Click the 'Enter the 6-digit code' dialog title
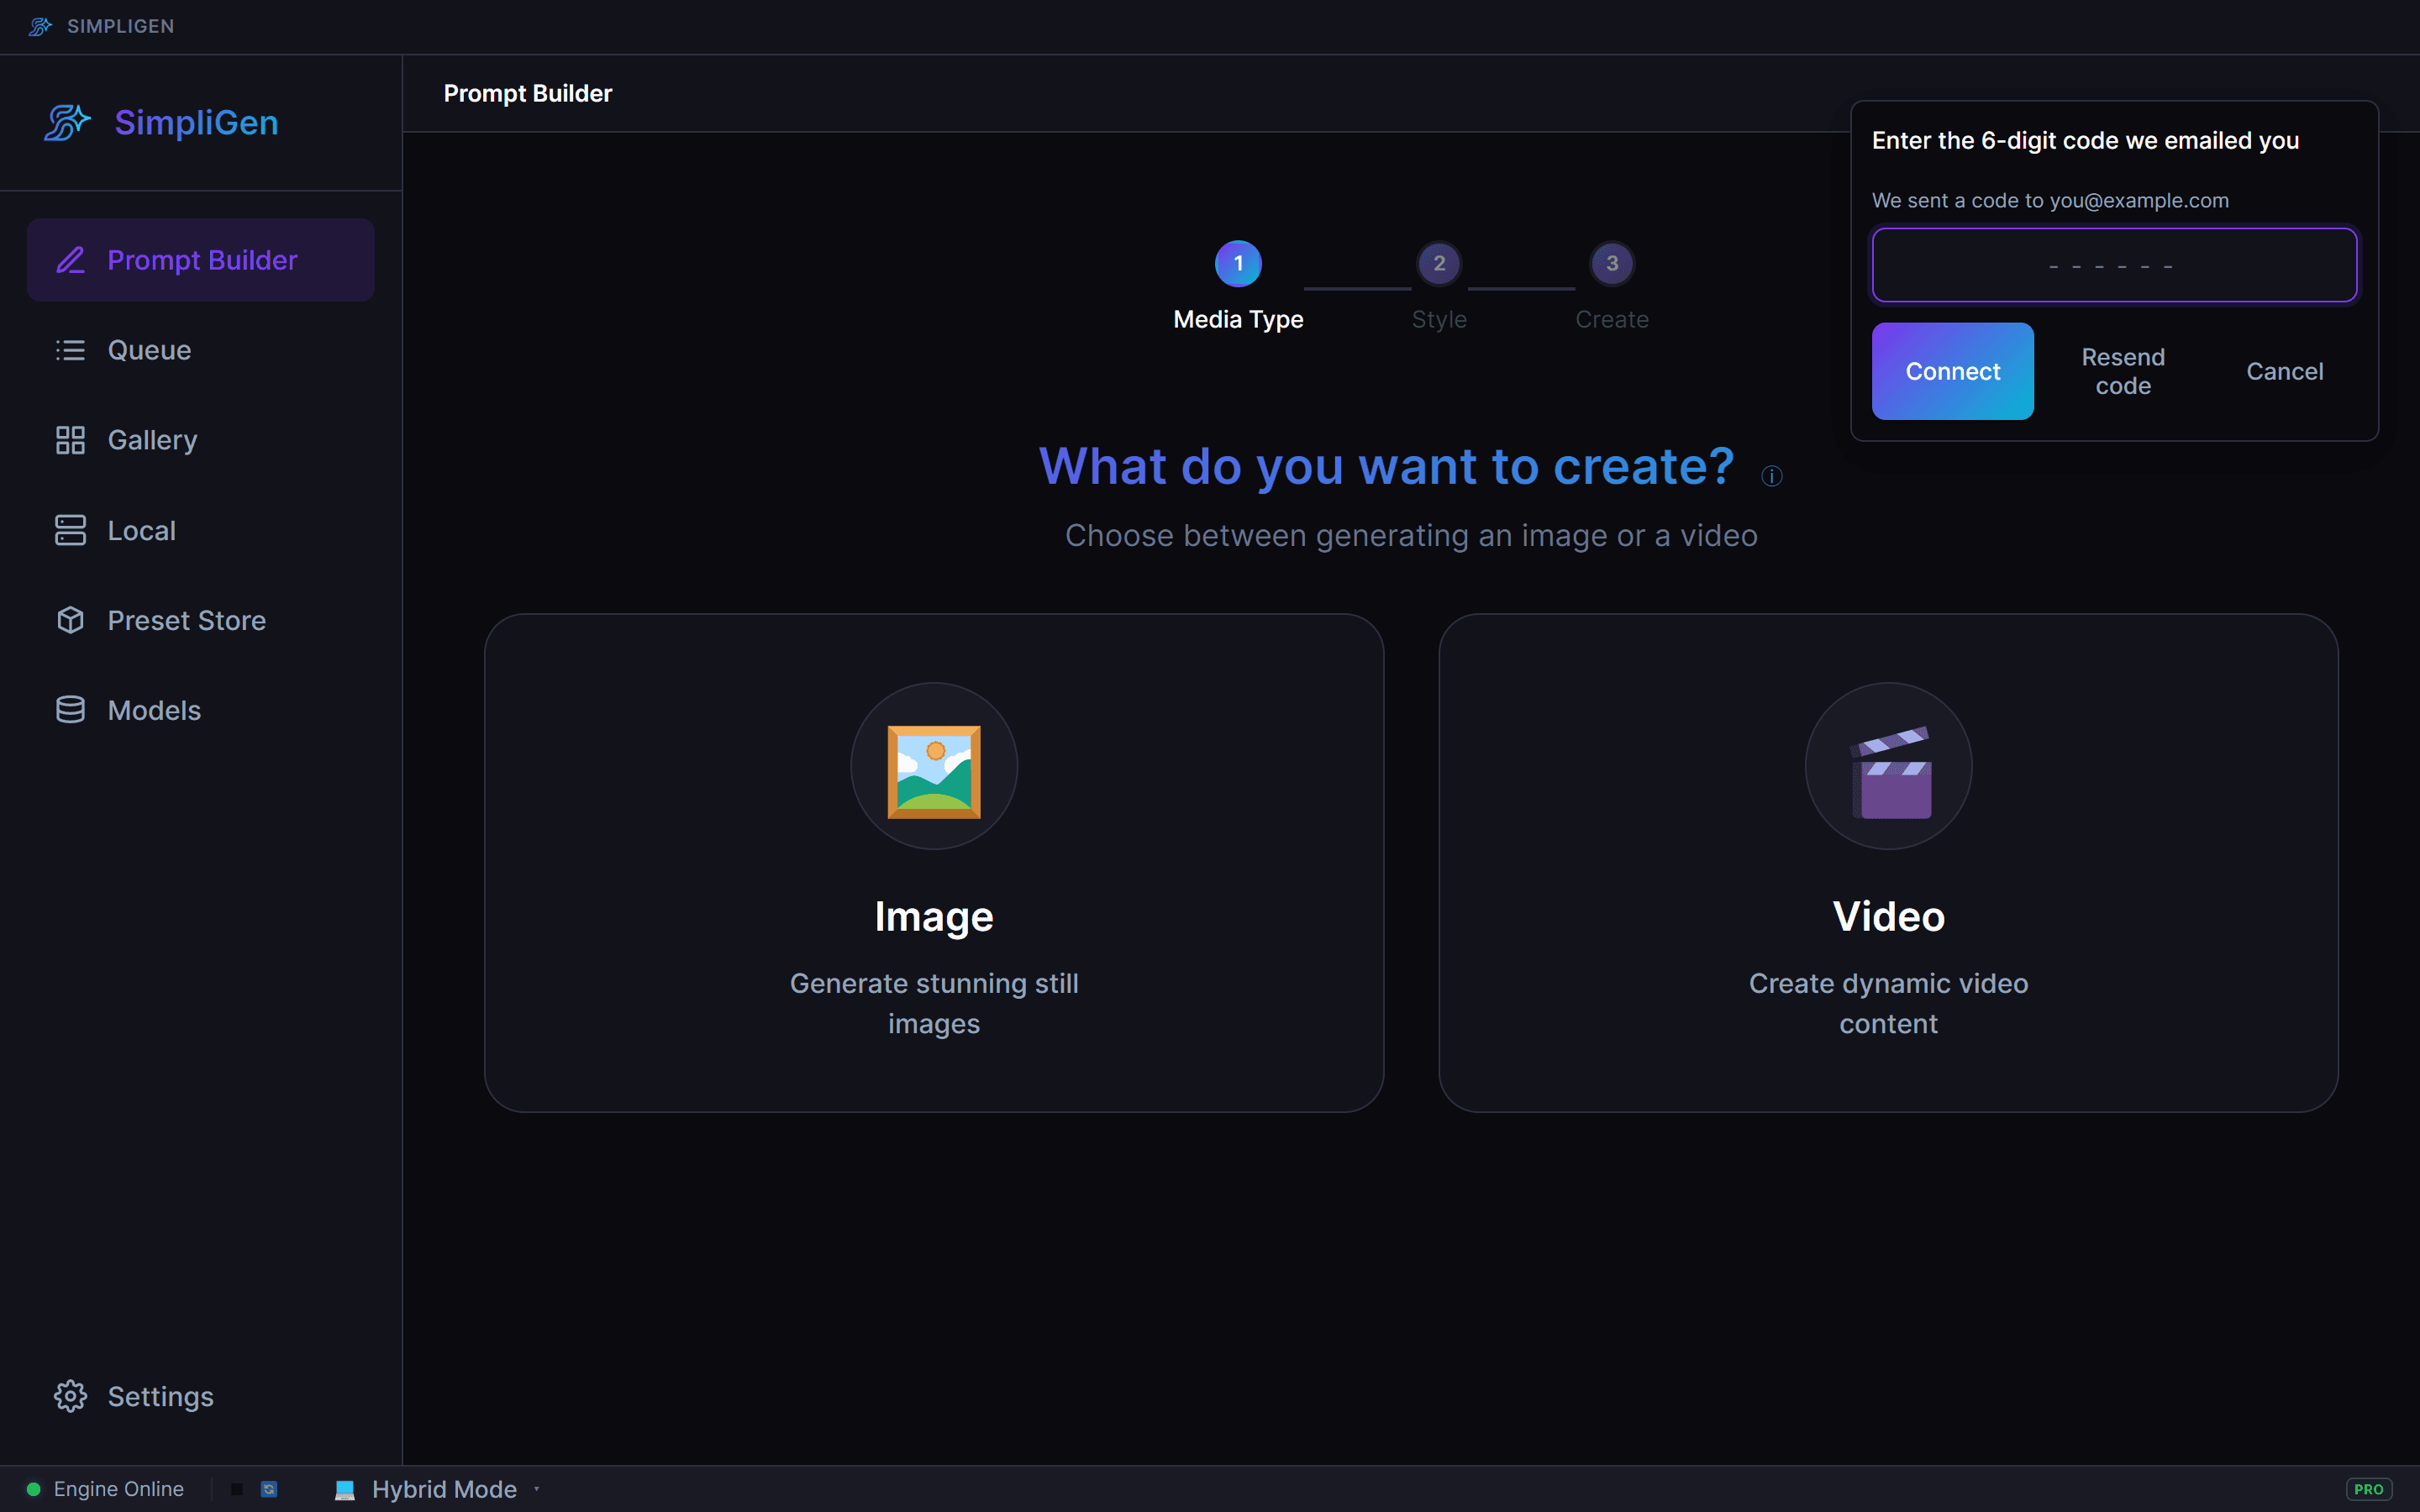This screenshot has height=1512, width=2420. tap(2085, 141)
